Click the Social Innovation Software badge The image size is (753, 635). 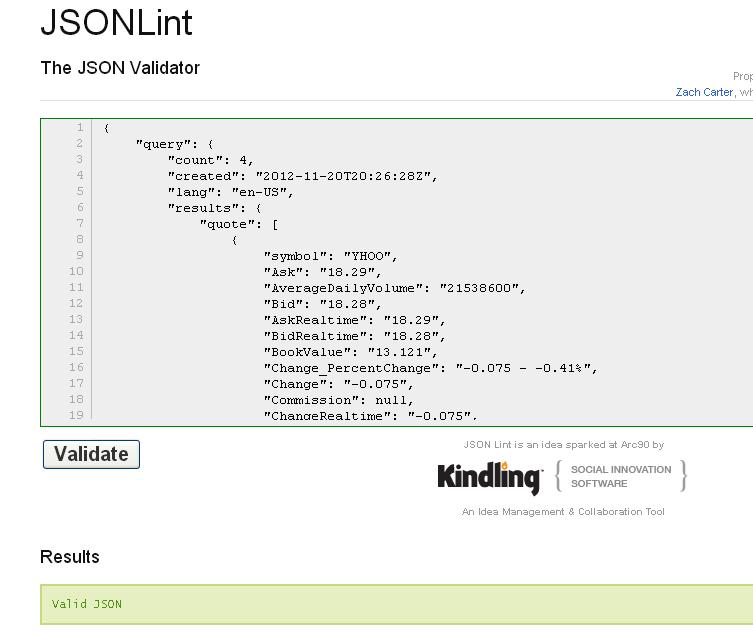click(621, 476)
